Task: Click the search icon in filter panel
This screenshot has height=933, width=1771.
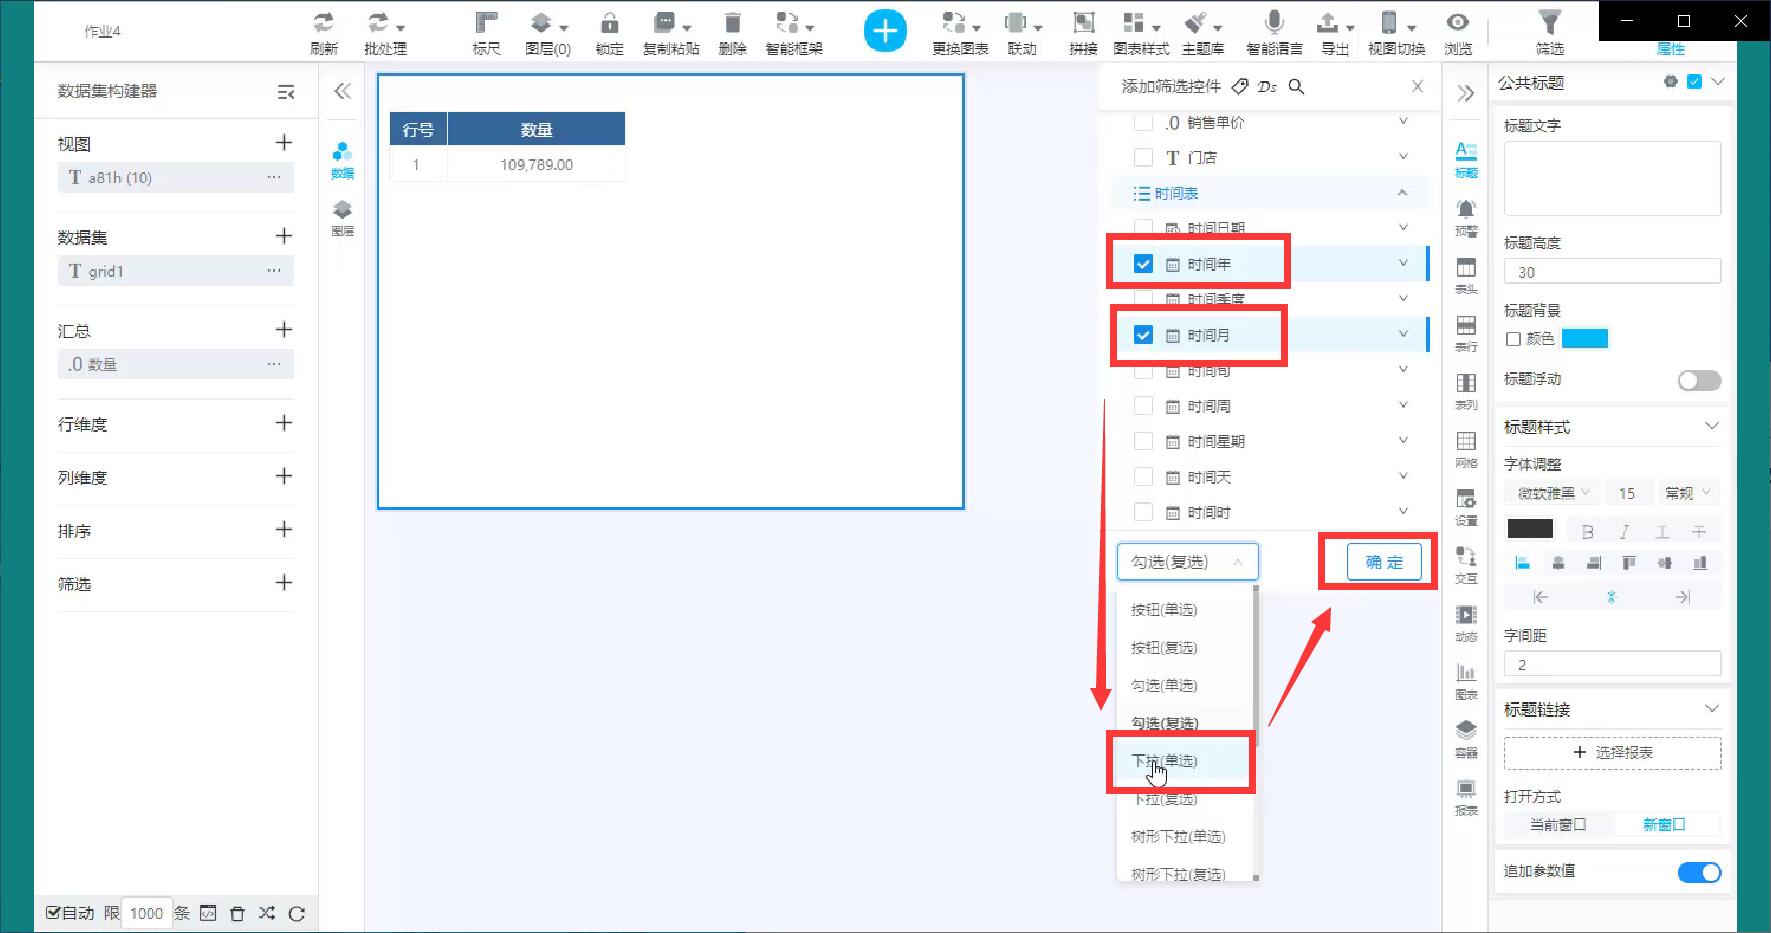Action: pyautogui.click(x=1297, y=87)
